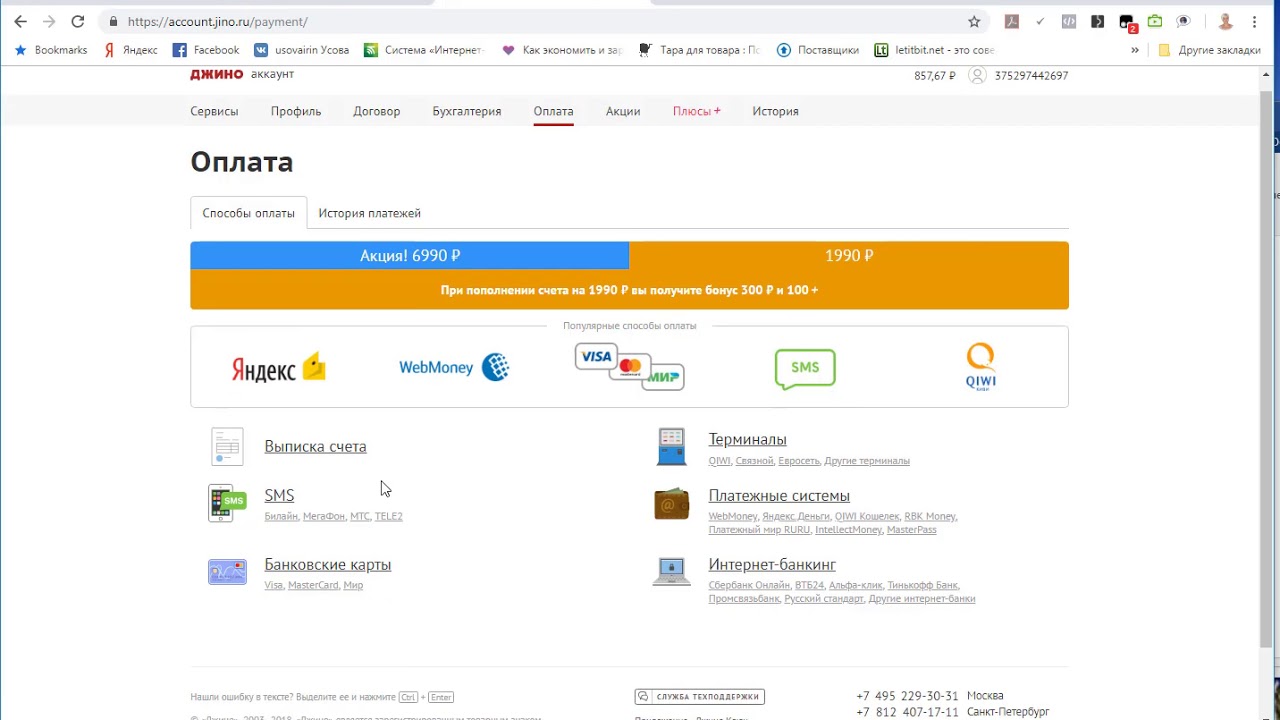Screen dimensions: 1280x720
Task: Open the Евросеть terminal link
Action: point(799,461)
